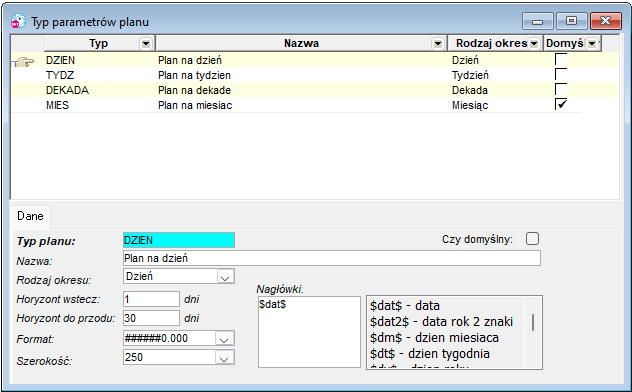632x392 pixels.
Task: Sort by Rodzaj okresu column header
Action: coord(495,44)
